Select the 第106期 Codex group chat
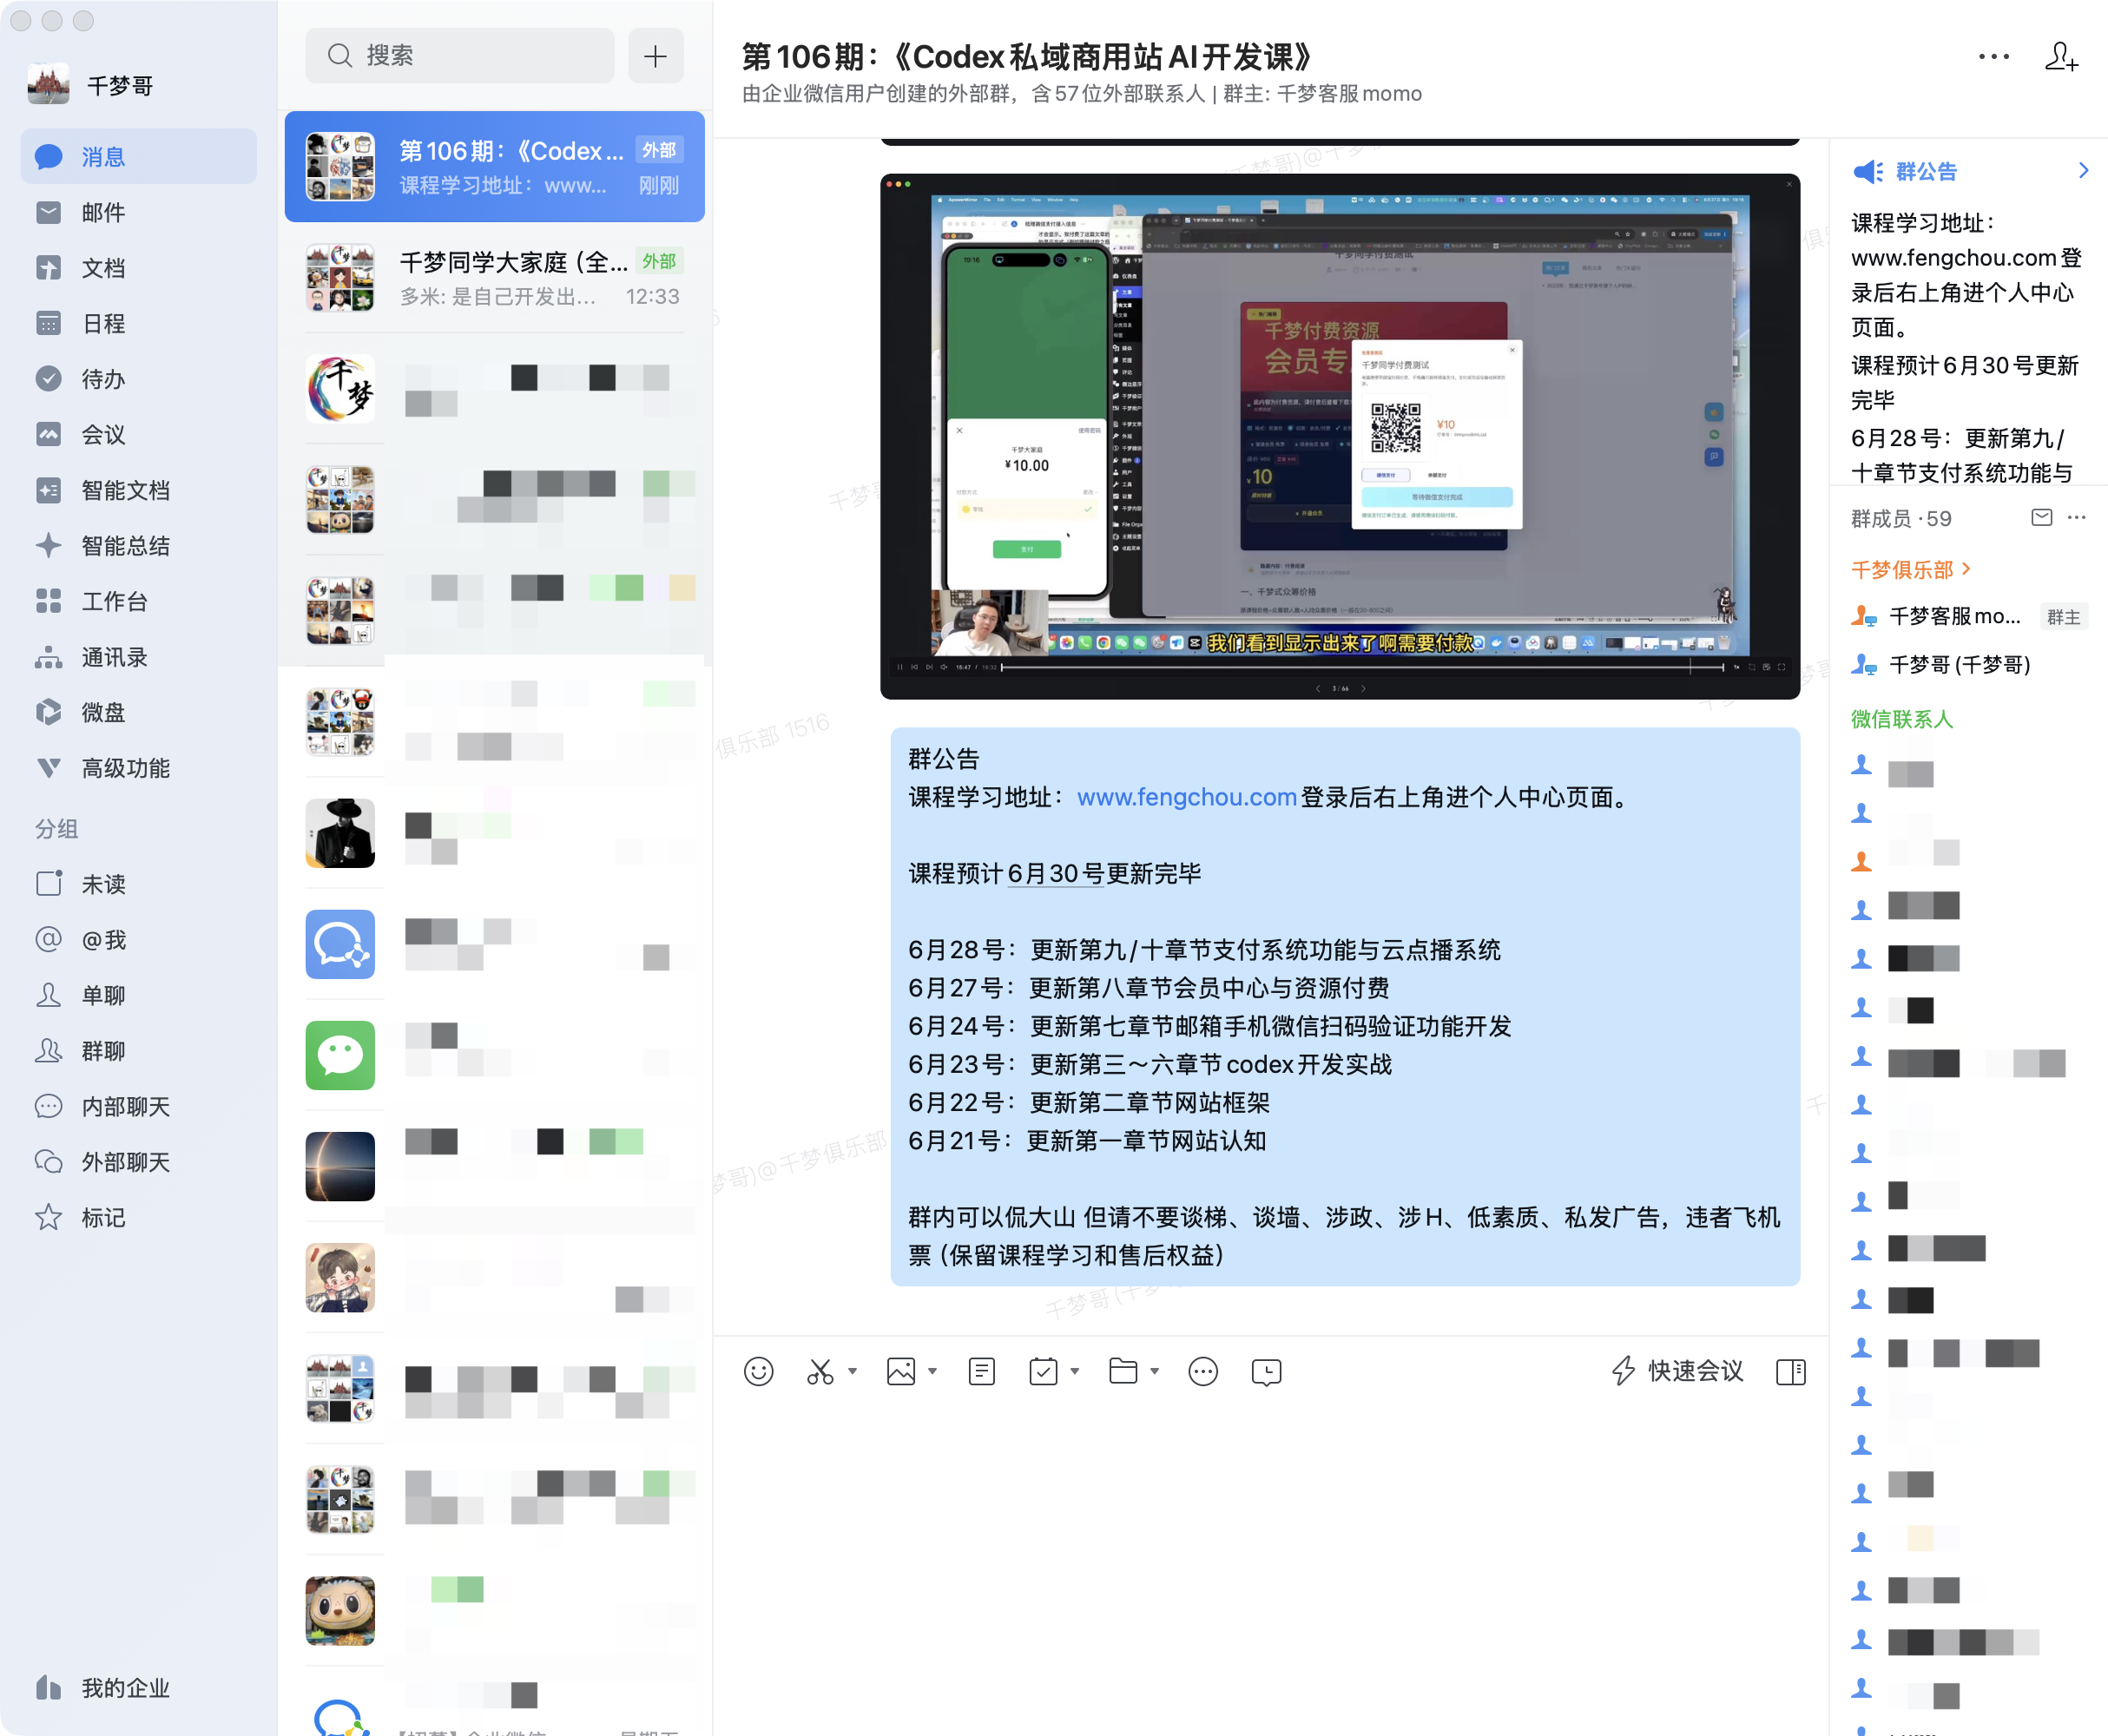The image size is (2108, 1736). tap(494, 166)
